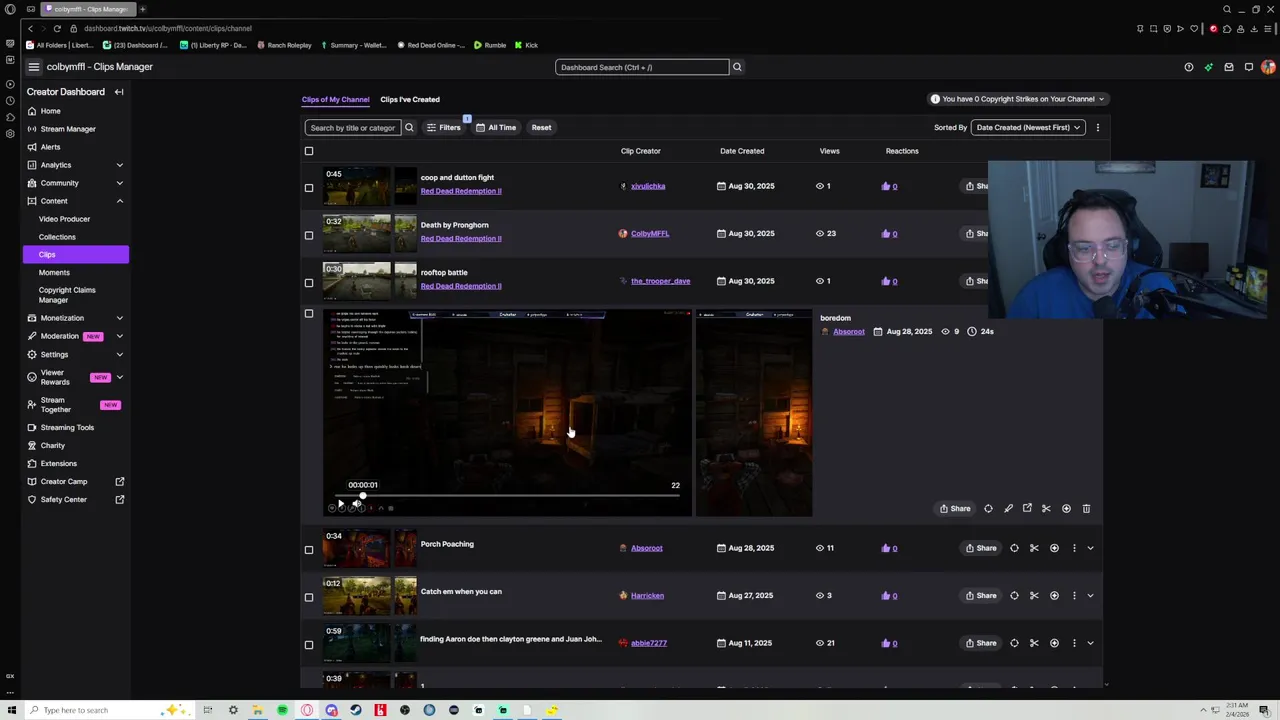1280x720 pixels.
Task: Open Copyright Claims Manager in sidebar
Action: coord(67,295)
